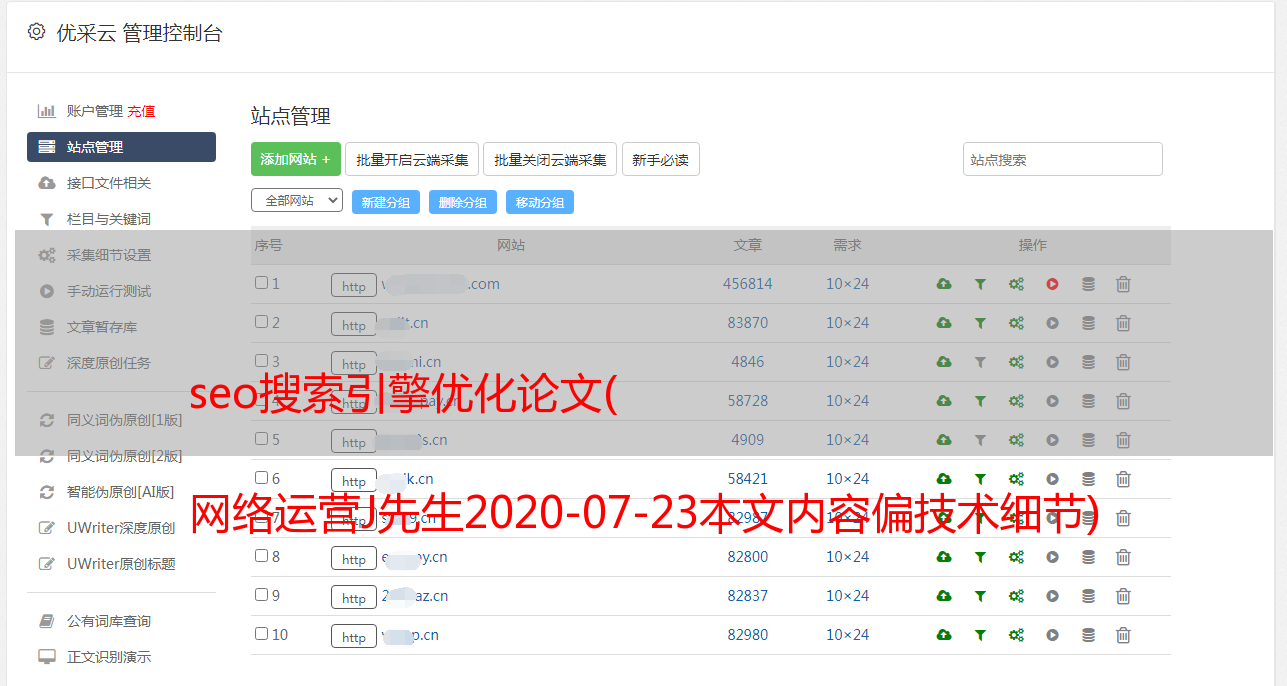The image size is (1287, 686).
Task: Click the funnel icon in the 83870 row
Action: [x=980, y=323]
